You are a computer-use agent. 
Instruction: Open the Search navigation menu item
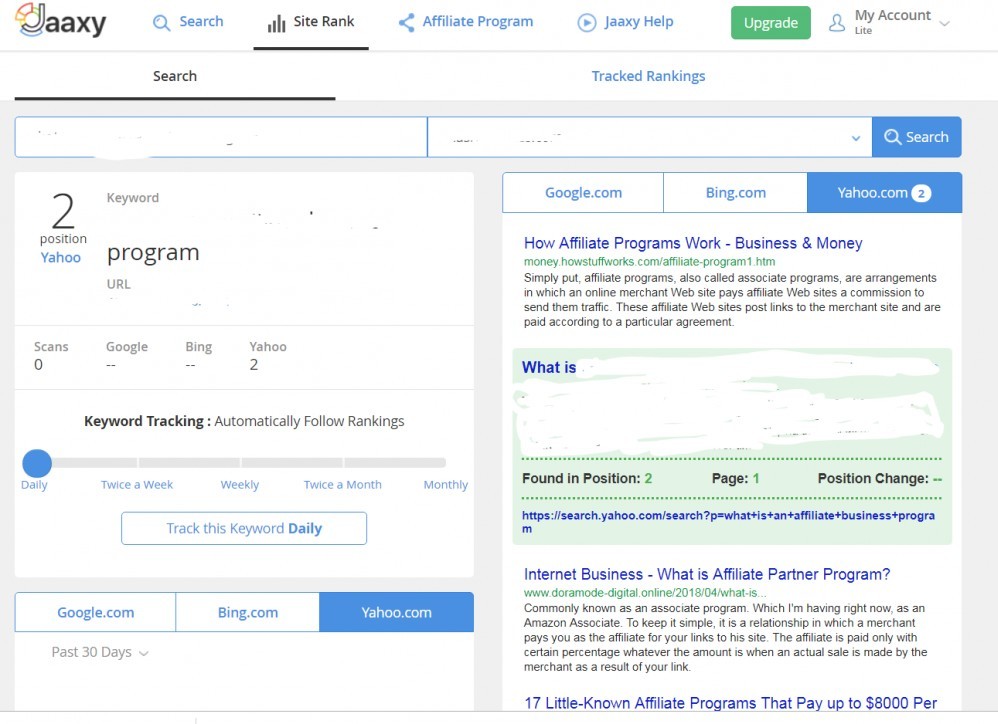click(x=201, y=22)
